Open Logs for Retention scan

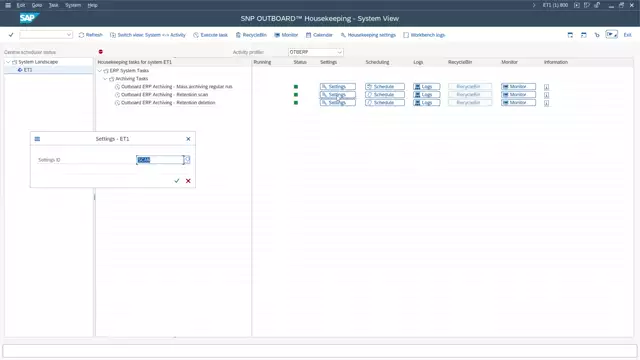(x=427, y=95)
